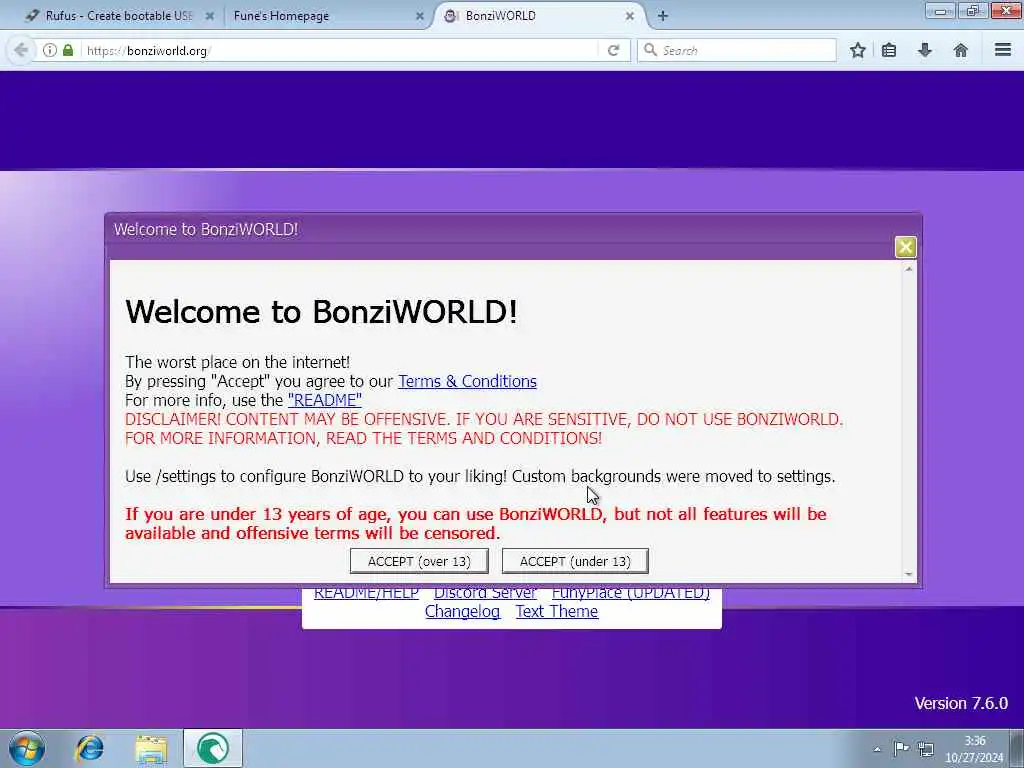
Task: Switch to Fune's Homepage tab
Action: point(327,16)
